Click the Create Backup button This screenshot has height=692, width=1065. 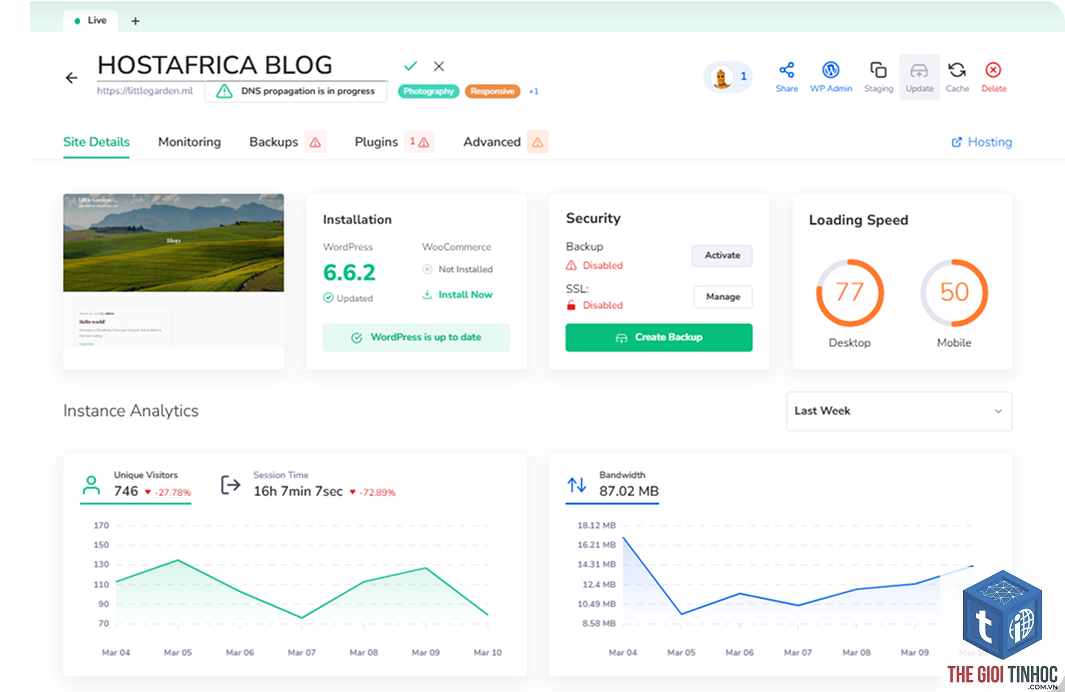[x=659, y=338]
